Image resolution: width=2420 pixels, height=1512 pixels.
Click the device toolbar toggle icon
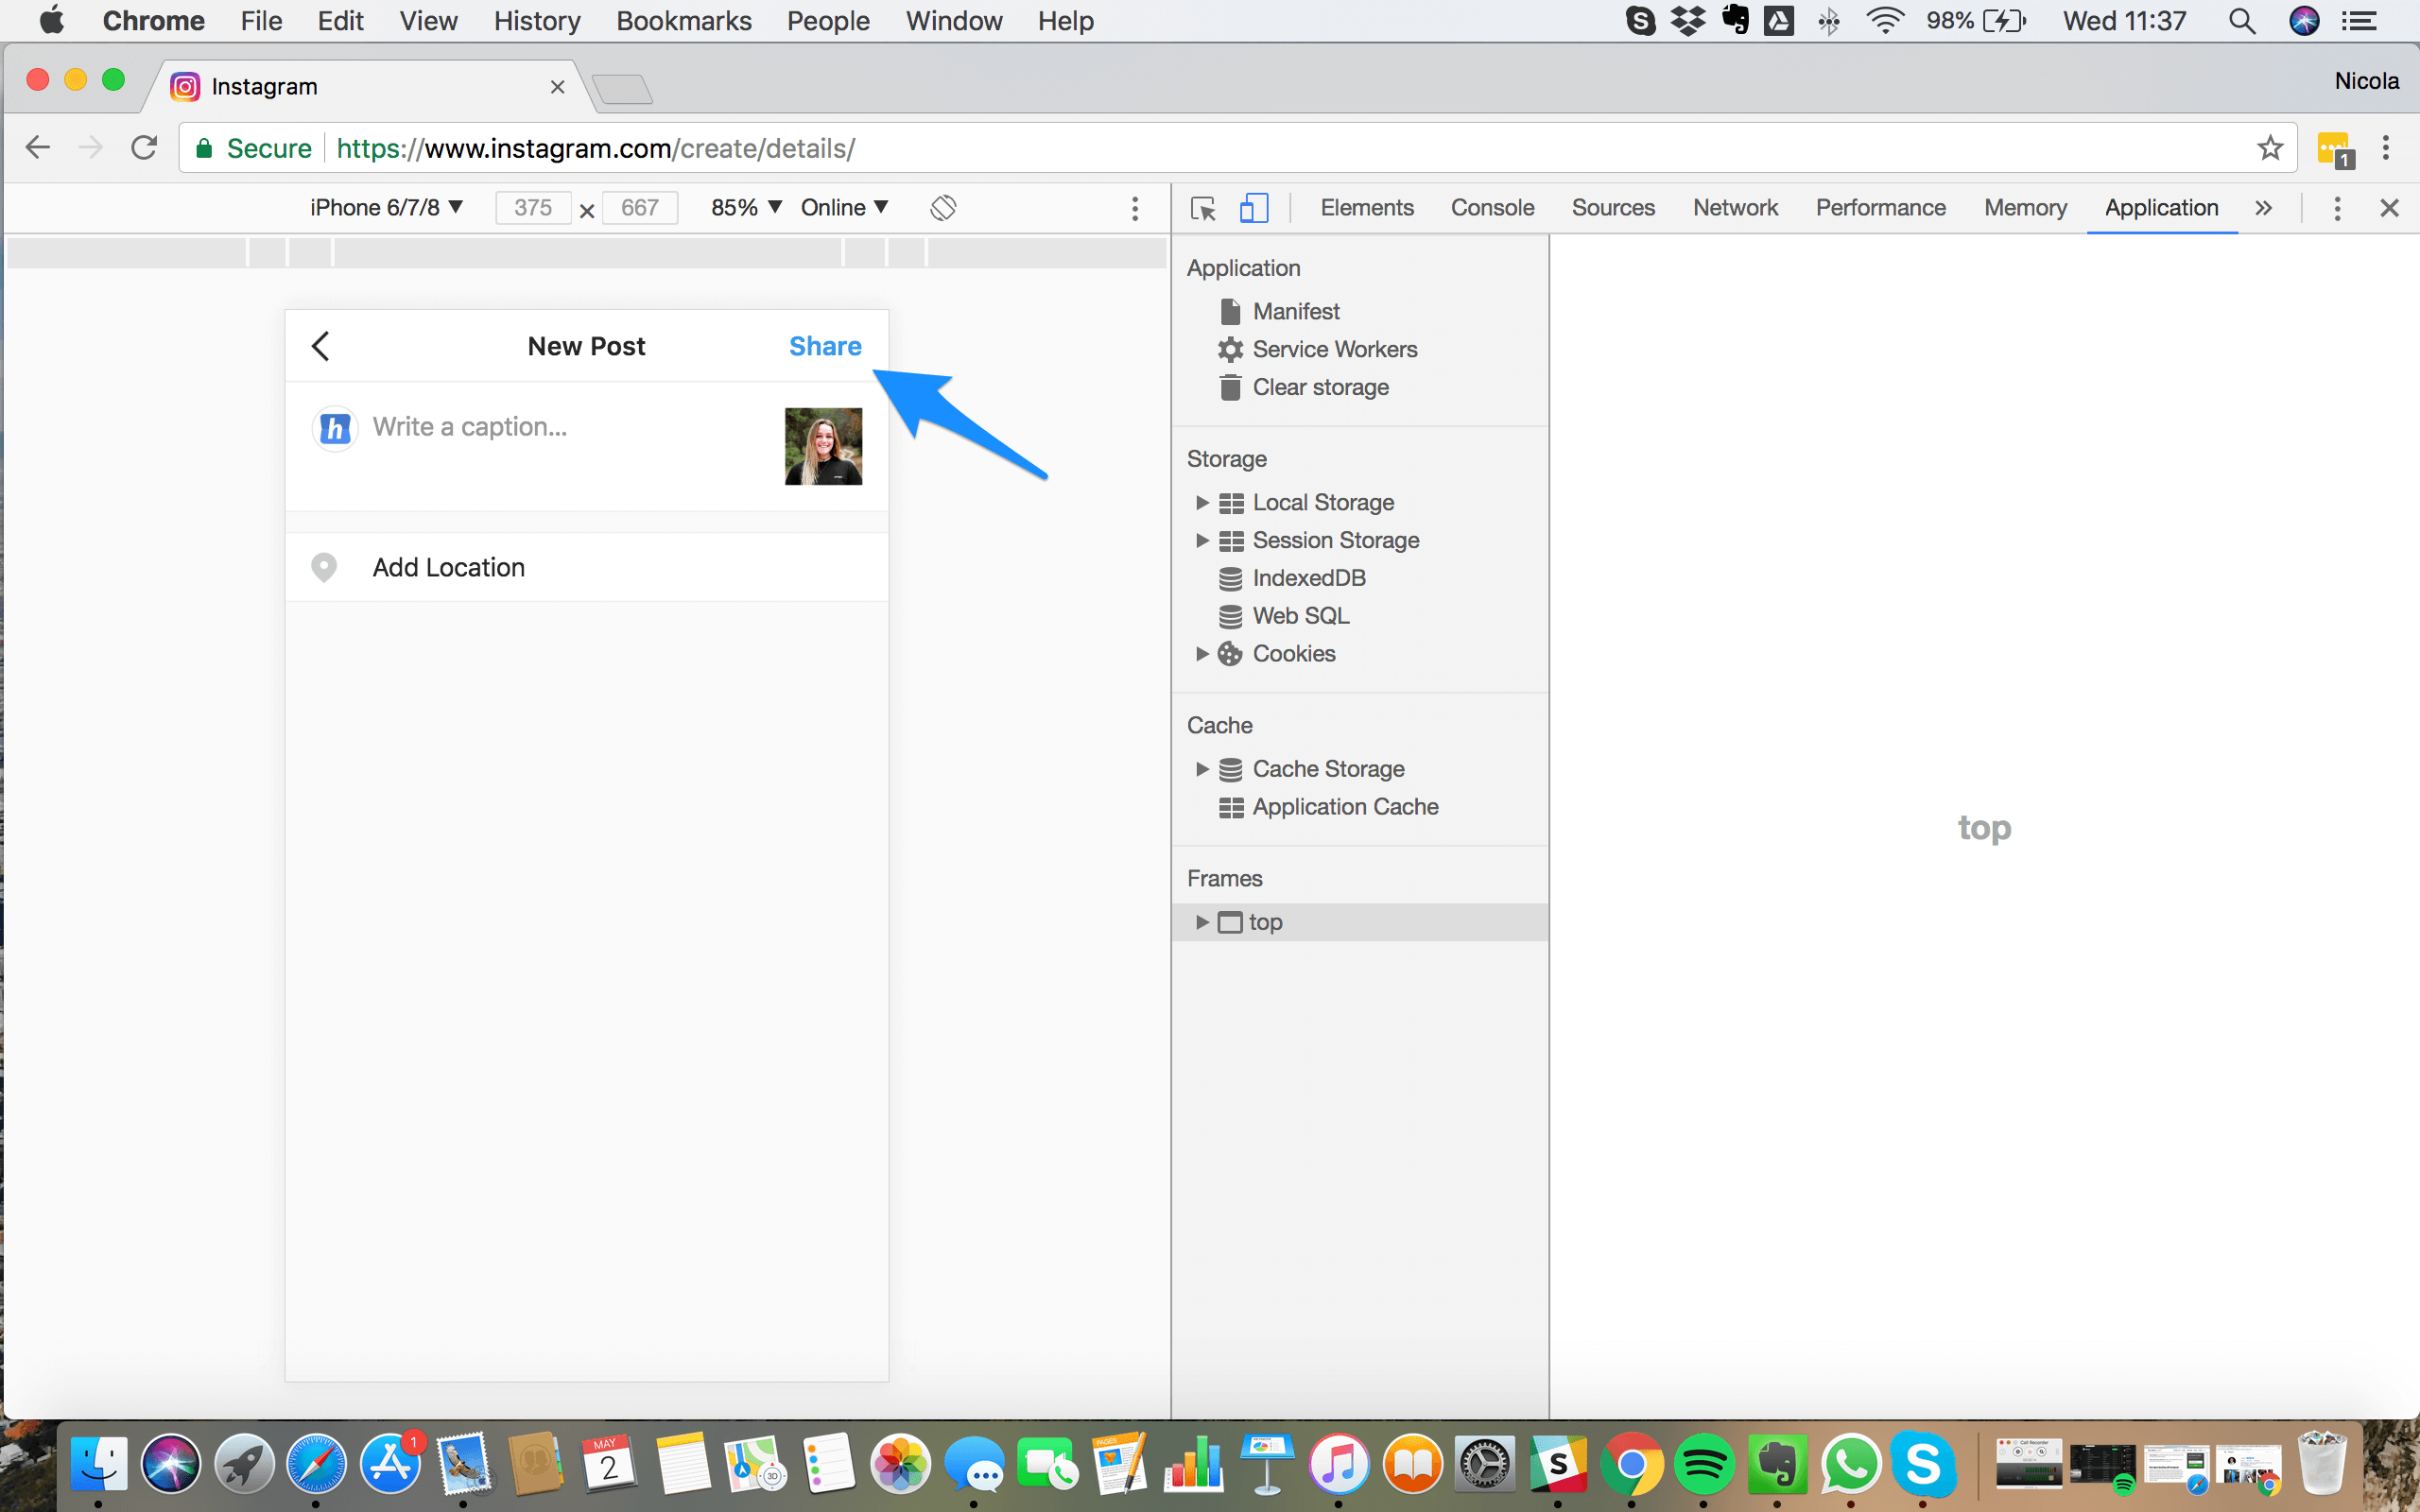1254,206
